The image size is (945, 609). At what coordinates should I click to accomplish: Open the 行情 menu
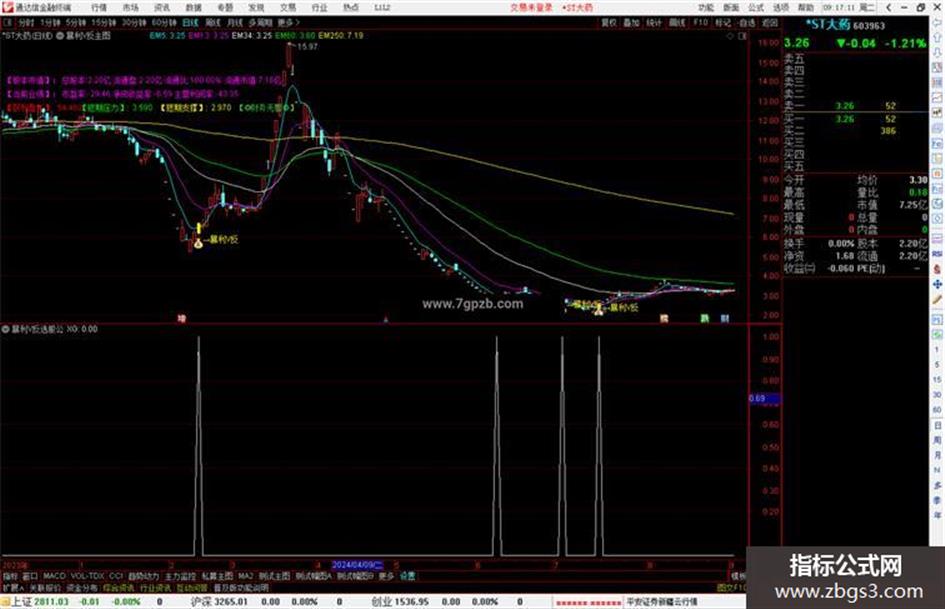point(99,8)
